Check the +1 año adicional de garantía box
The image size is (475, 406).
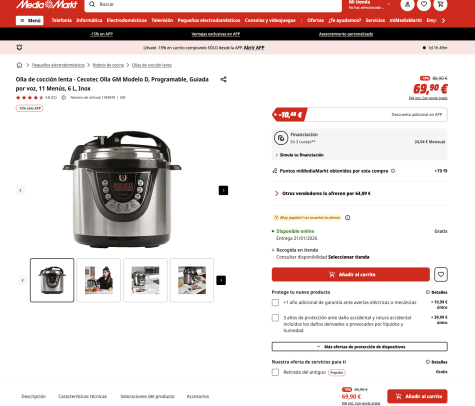pyautogui.click(x=275, y=302)
